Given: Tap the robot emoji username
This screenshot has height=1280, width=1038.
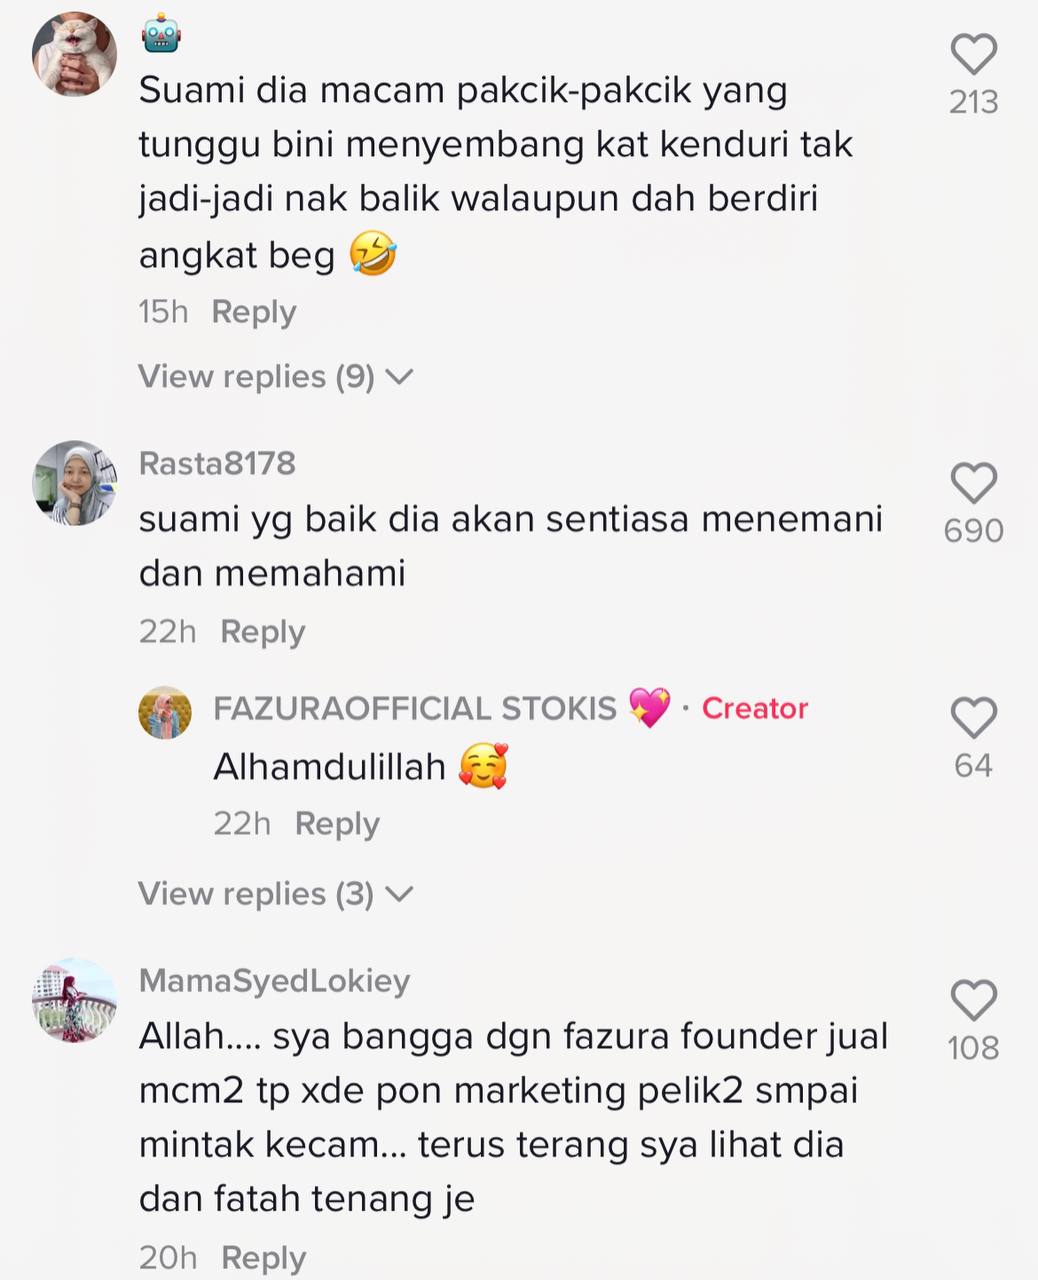Looking at the screenshot, I should click(160, 35).
